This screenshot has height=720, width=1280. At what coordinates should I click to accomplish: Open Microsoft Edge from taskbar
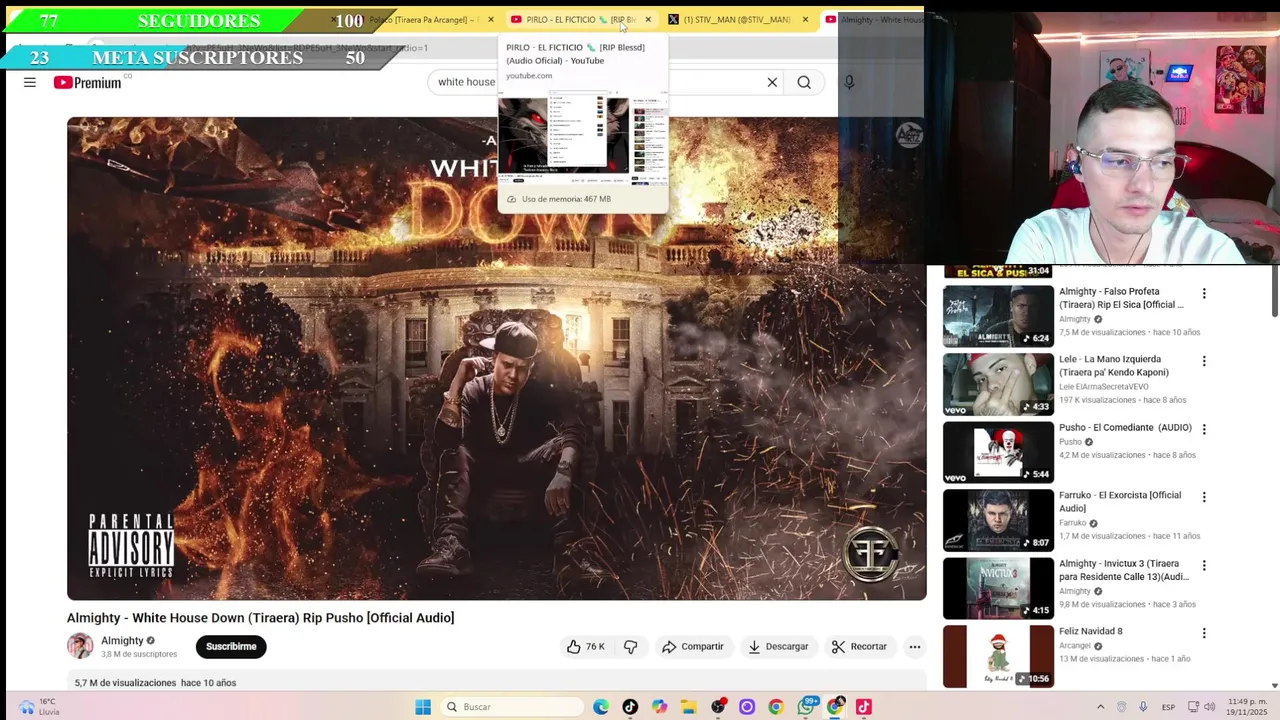(601, 707)
